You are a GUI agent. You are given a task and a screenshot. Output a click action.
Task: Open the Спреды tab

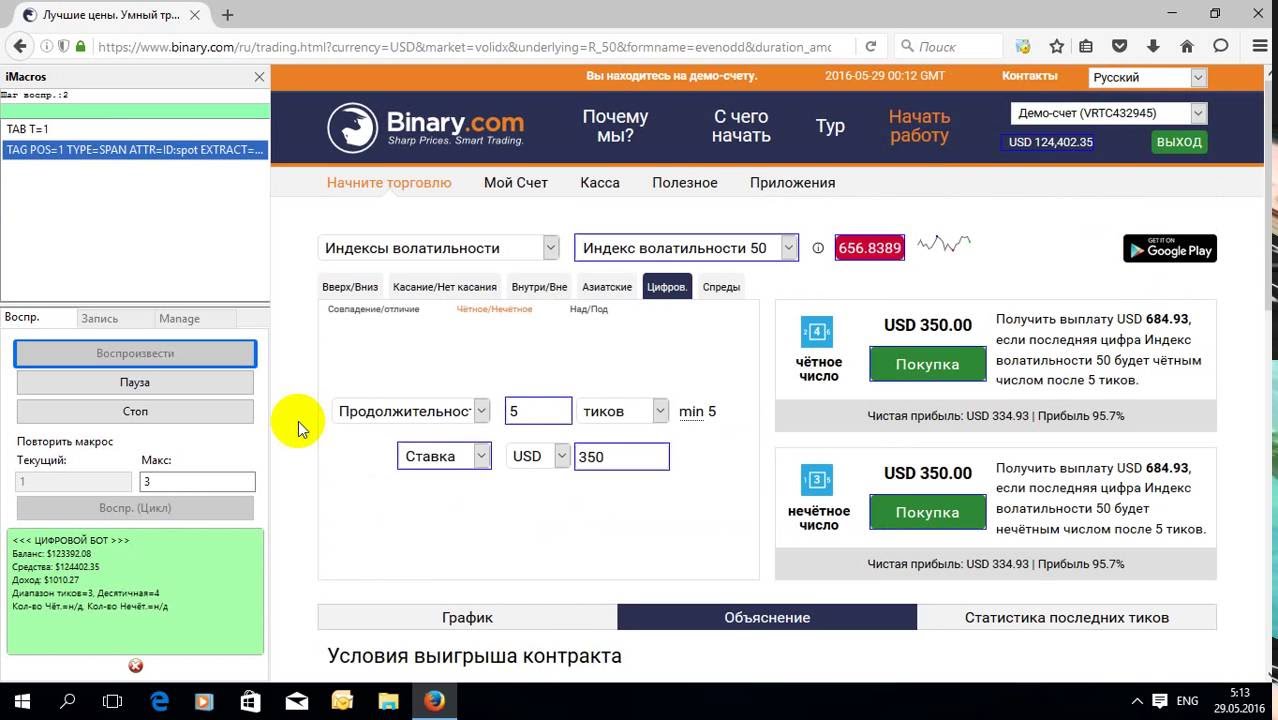tap(721, 287)
